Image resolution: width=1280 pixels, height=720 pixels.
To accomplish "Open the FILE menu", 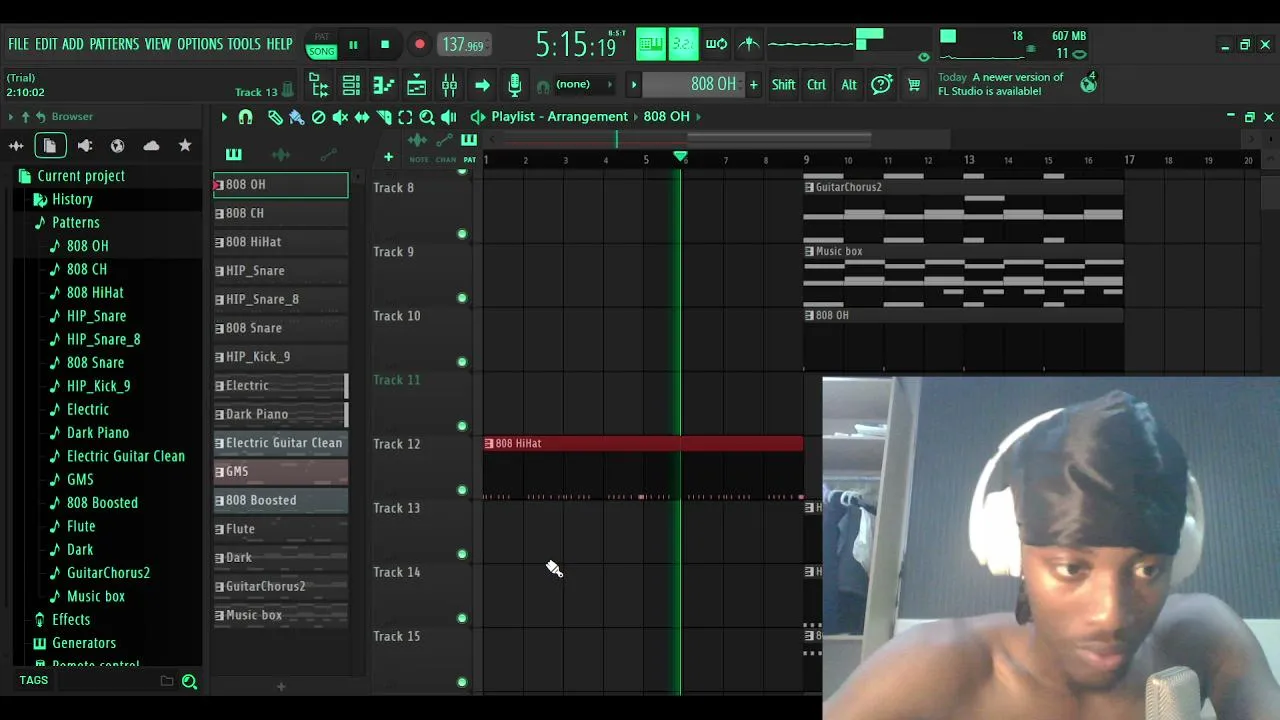I will point(18,44).
